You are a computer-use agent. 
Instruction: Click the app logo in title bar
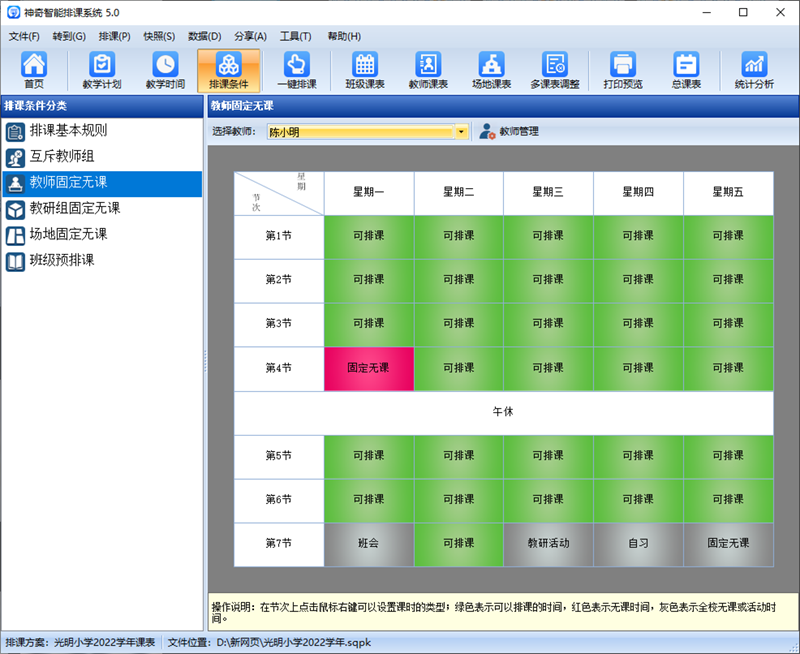13,12
